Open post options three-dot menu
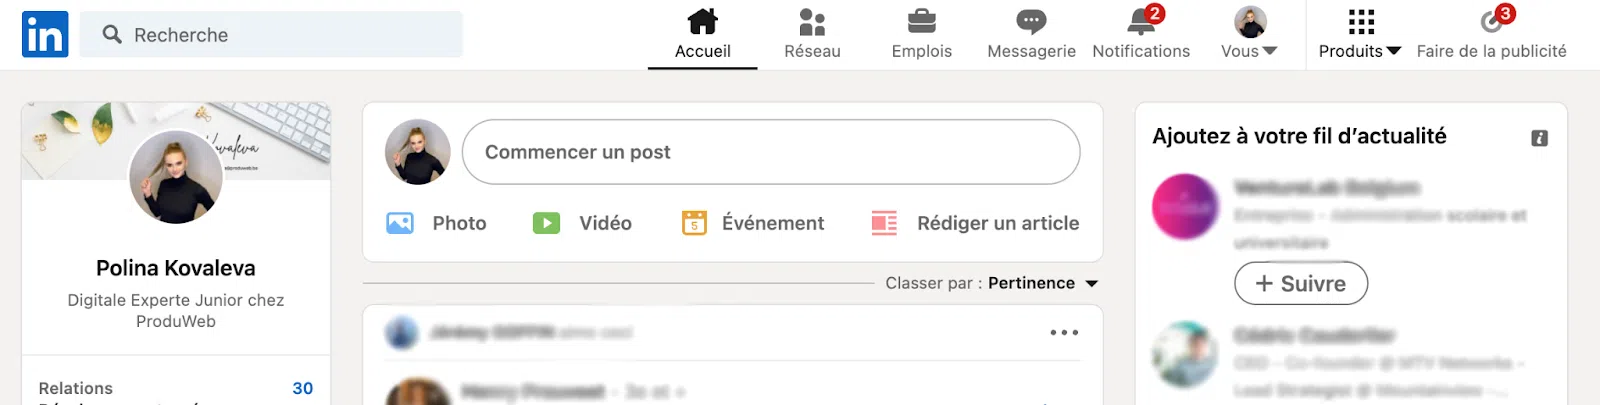This screenshot has width=1600, height=405. pyautogui.click(x=1064, y=332)
